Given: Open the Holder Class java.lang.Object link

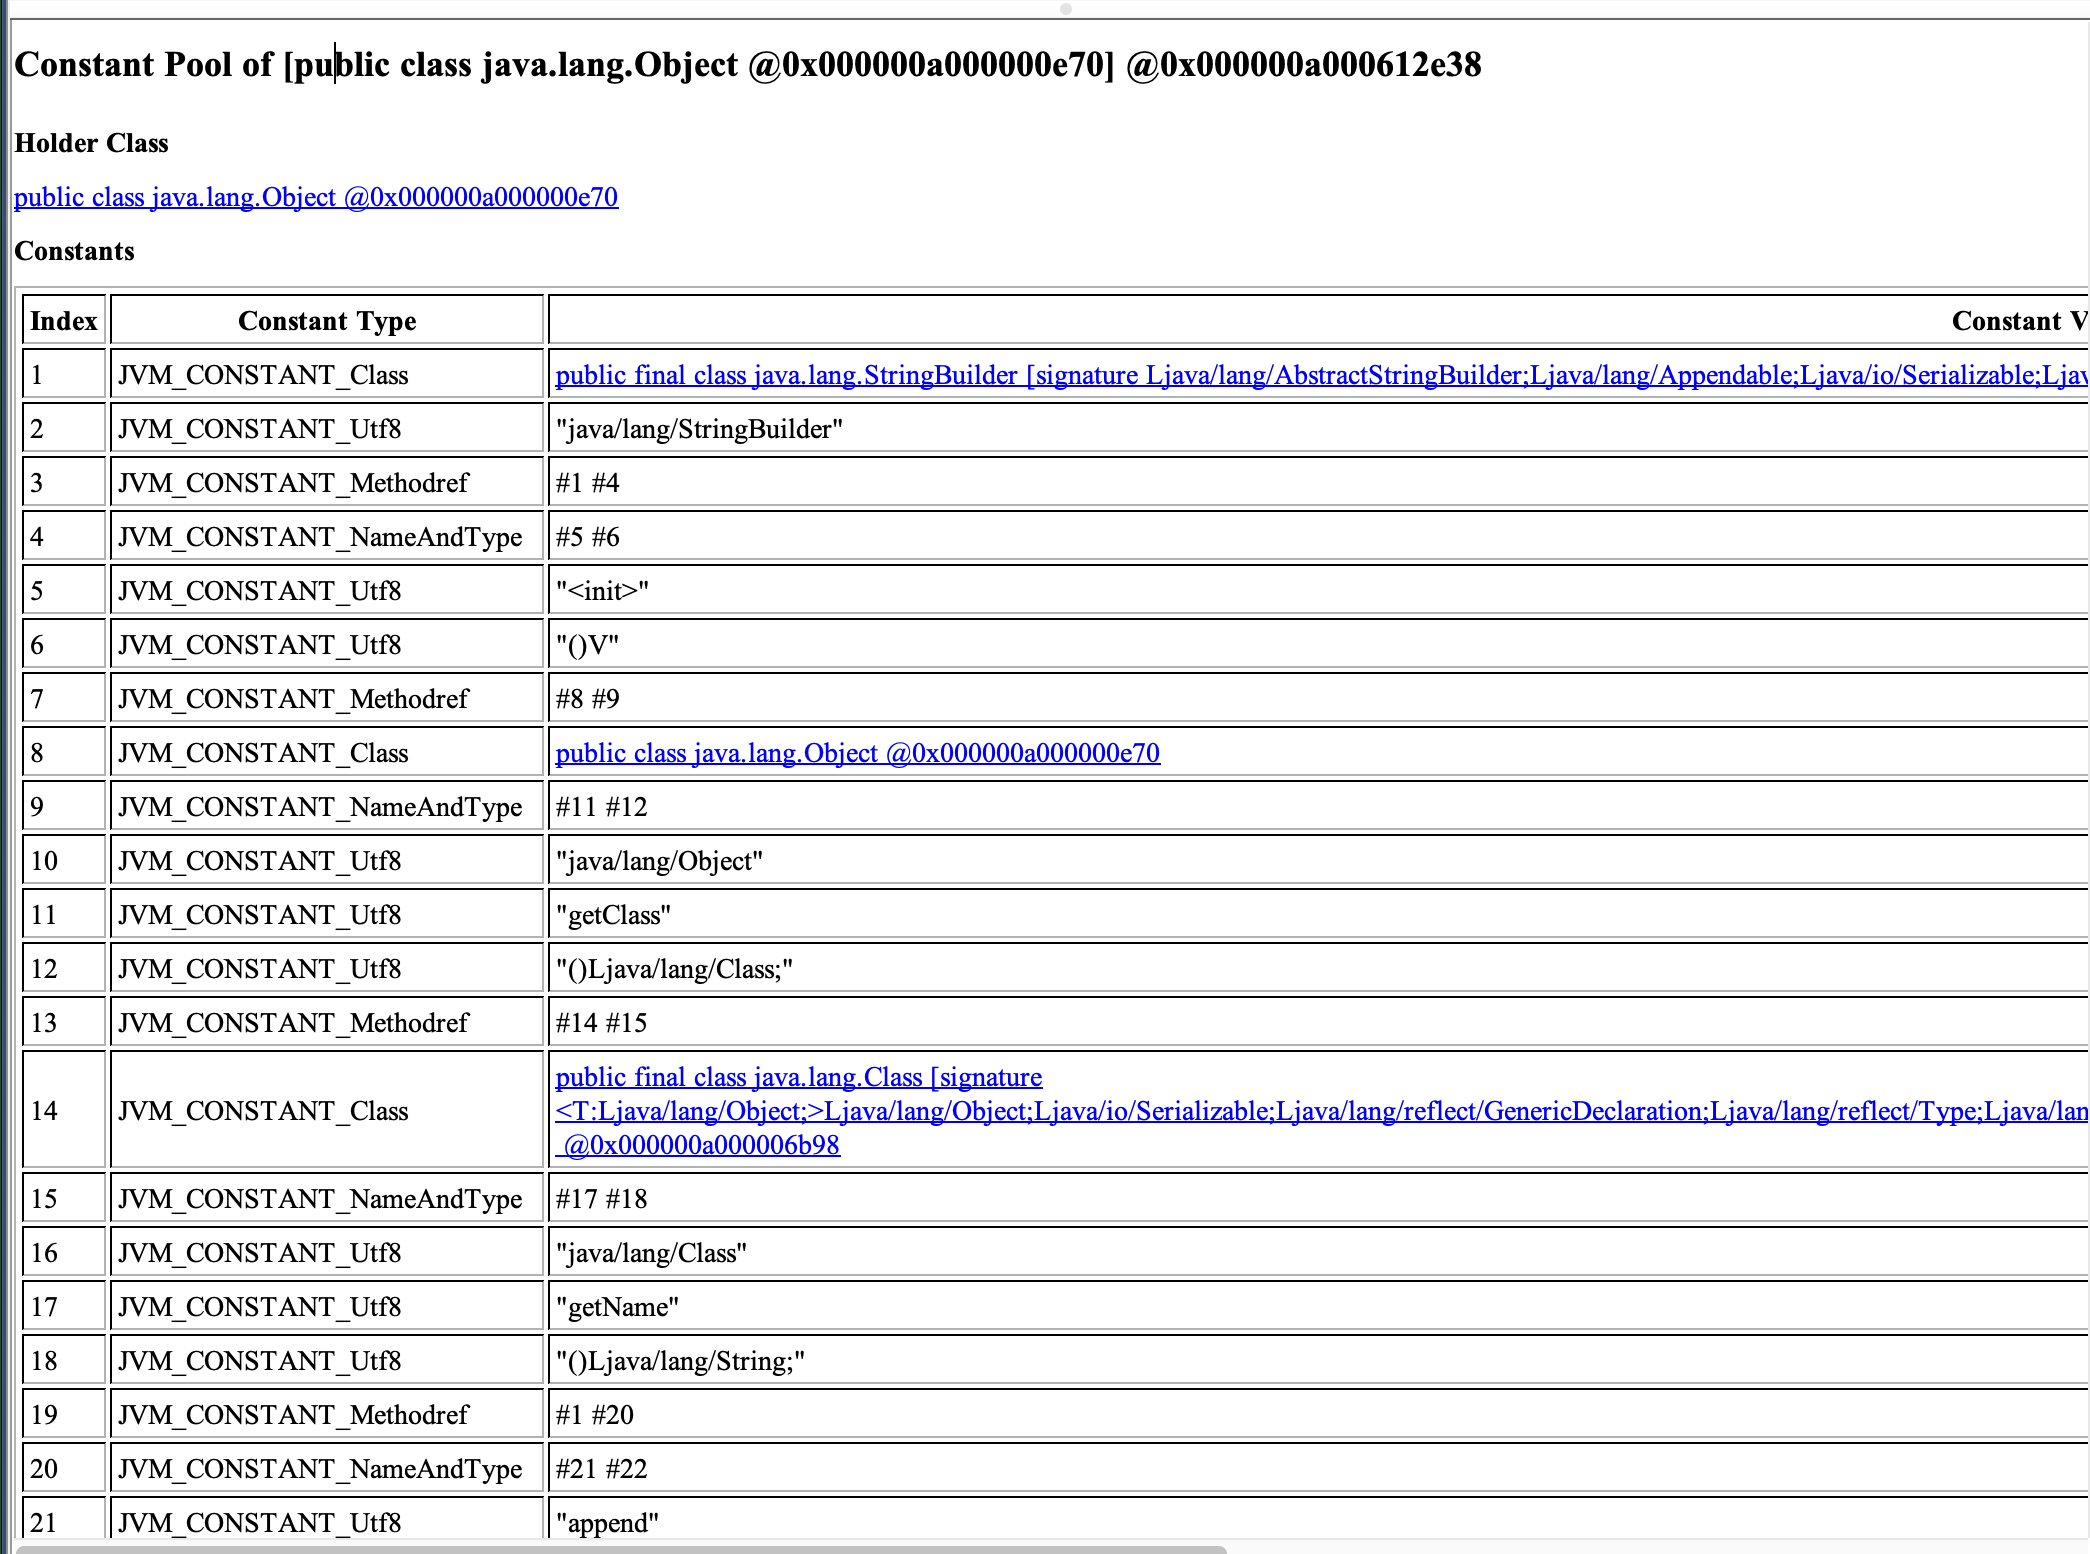Looking at the screenshot, I should [x=316, y=197].
